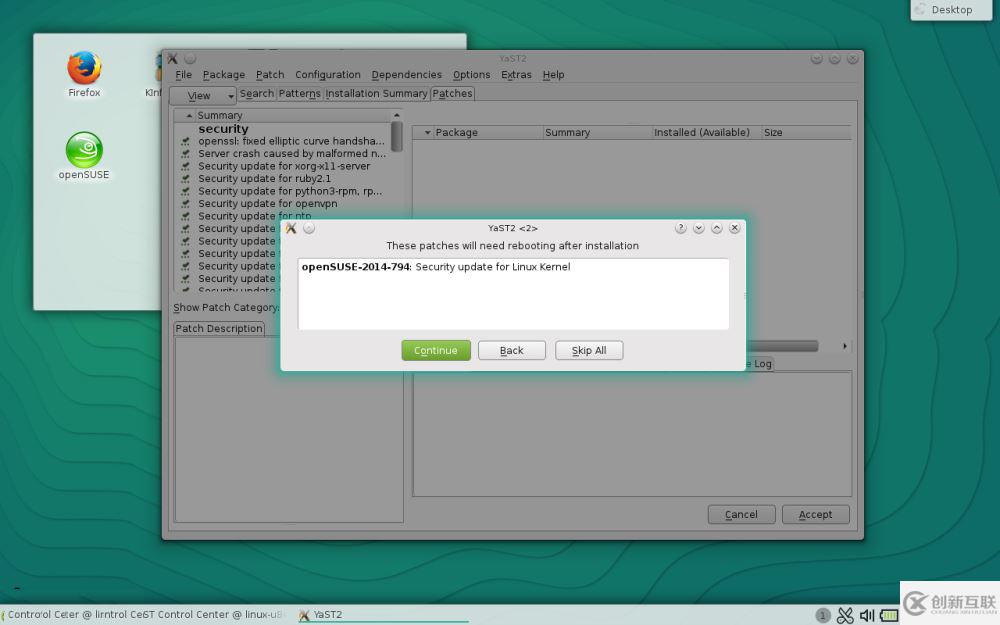Switch to the Search tab

click(x=256, y=94)
